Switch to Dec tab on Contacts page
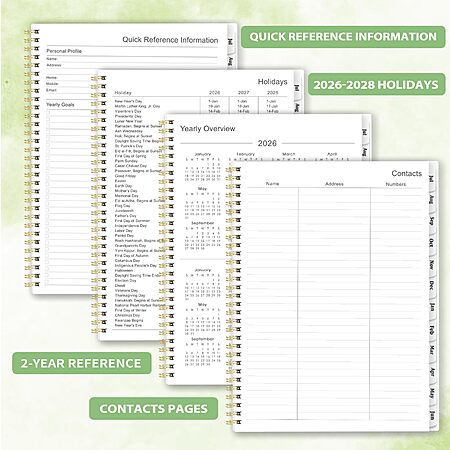This screenshot has width=450, height=450. 432,286
